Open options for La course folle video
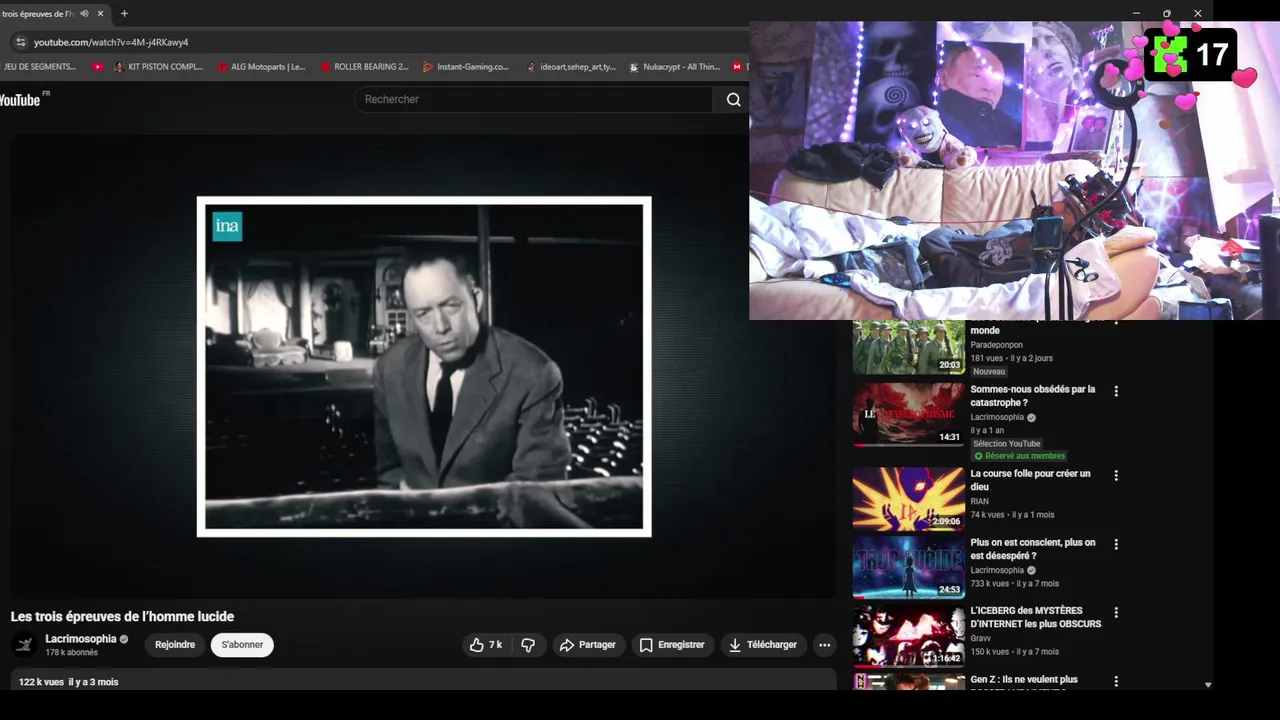The image size is (1280, 720). tap(1116, 476)
